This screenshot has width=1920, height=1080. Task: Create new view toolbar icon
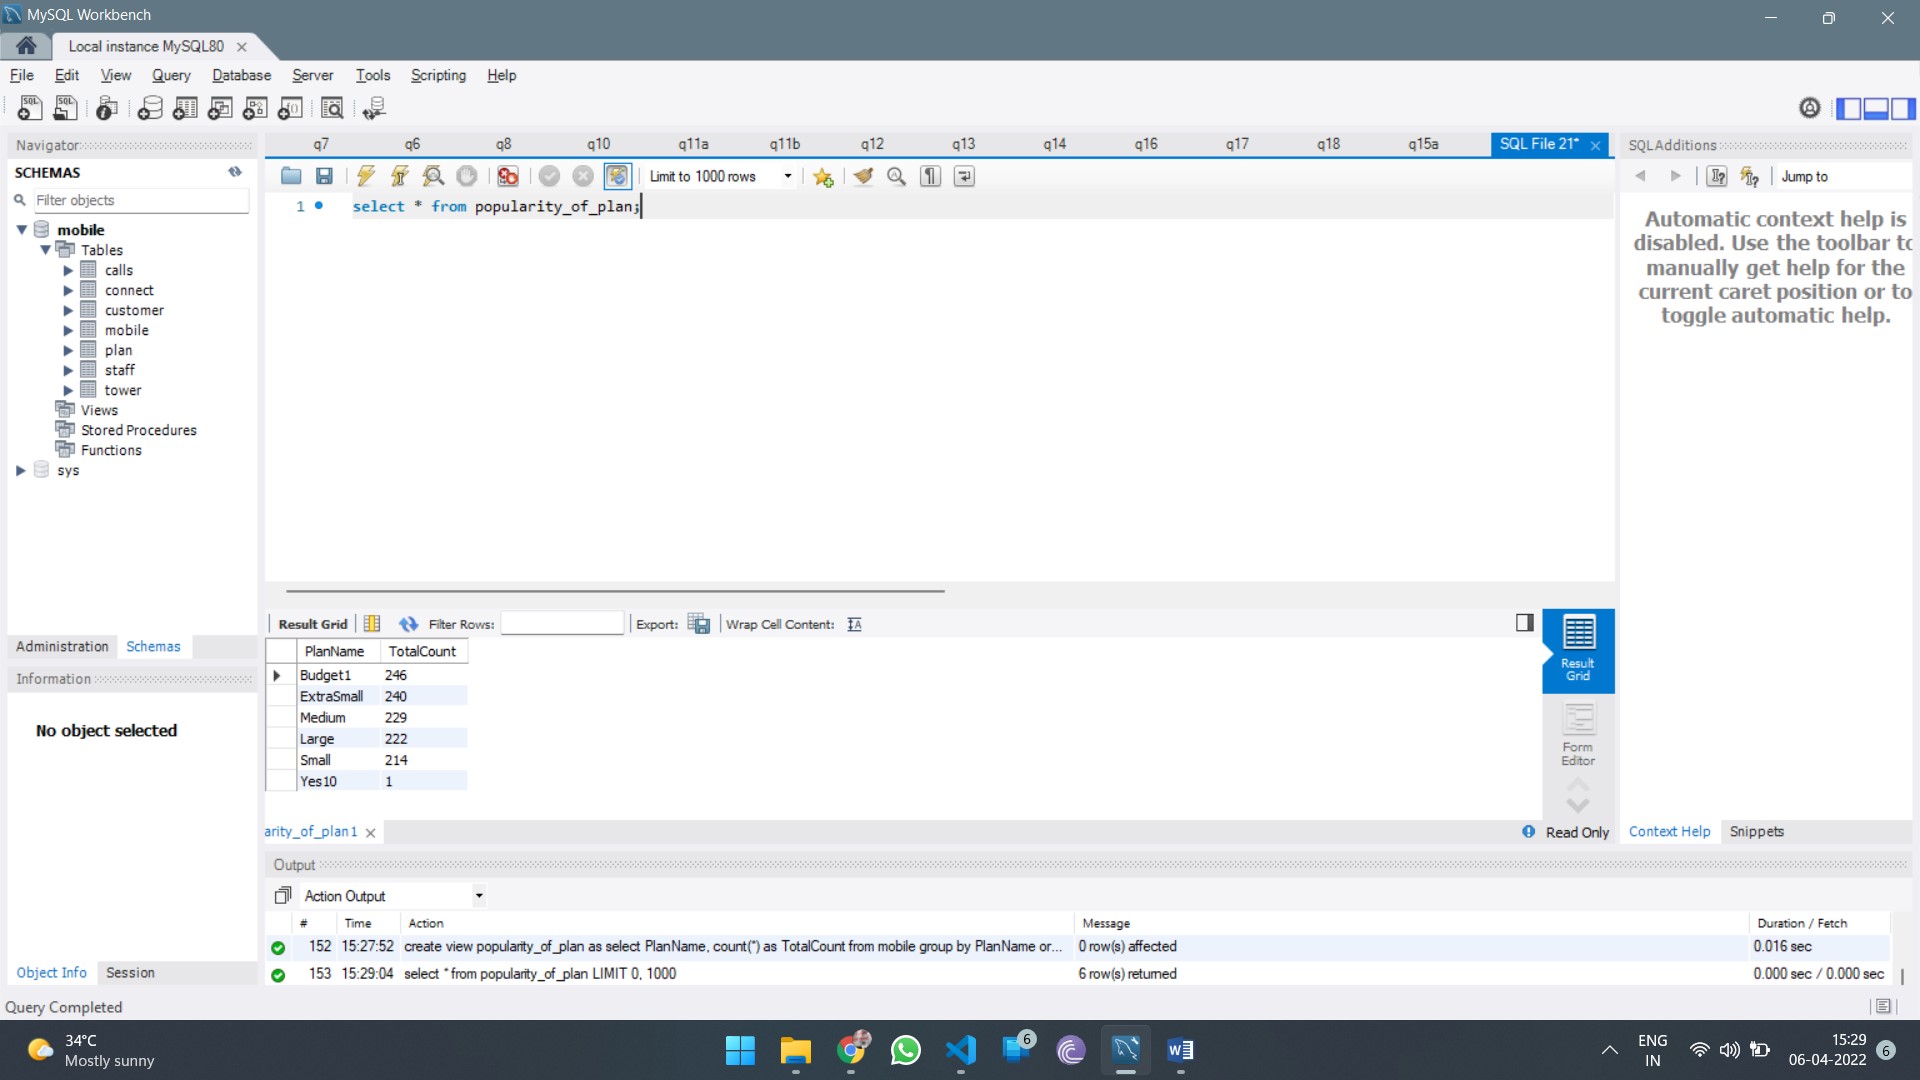(x=220, y=108)
